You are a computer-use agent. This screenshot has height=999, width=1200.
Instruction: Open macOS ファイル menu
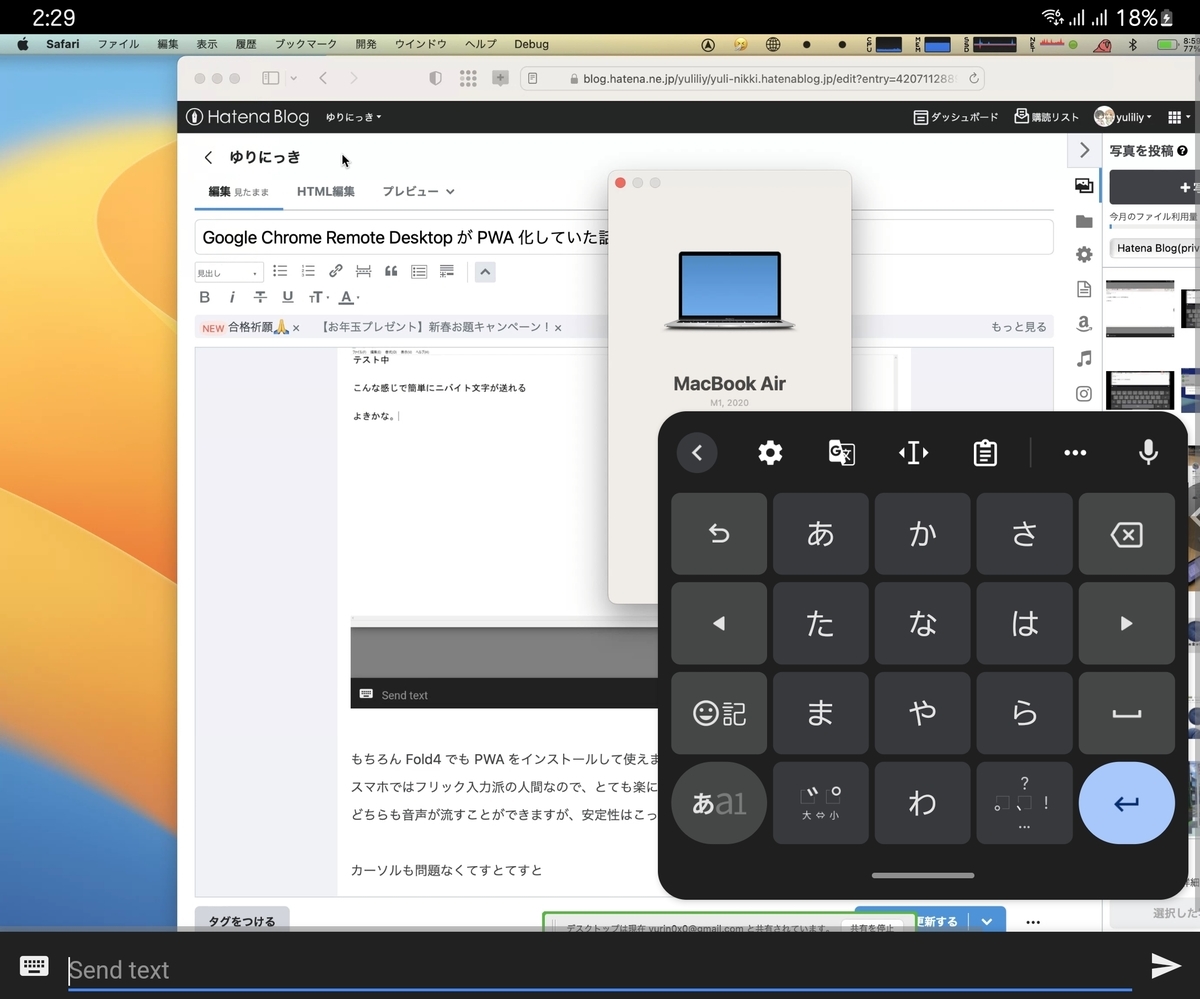point(118,44)
